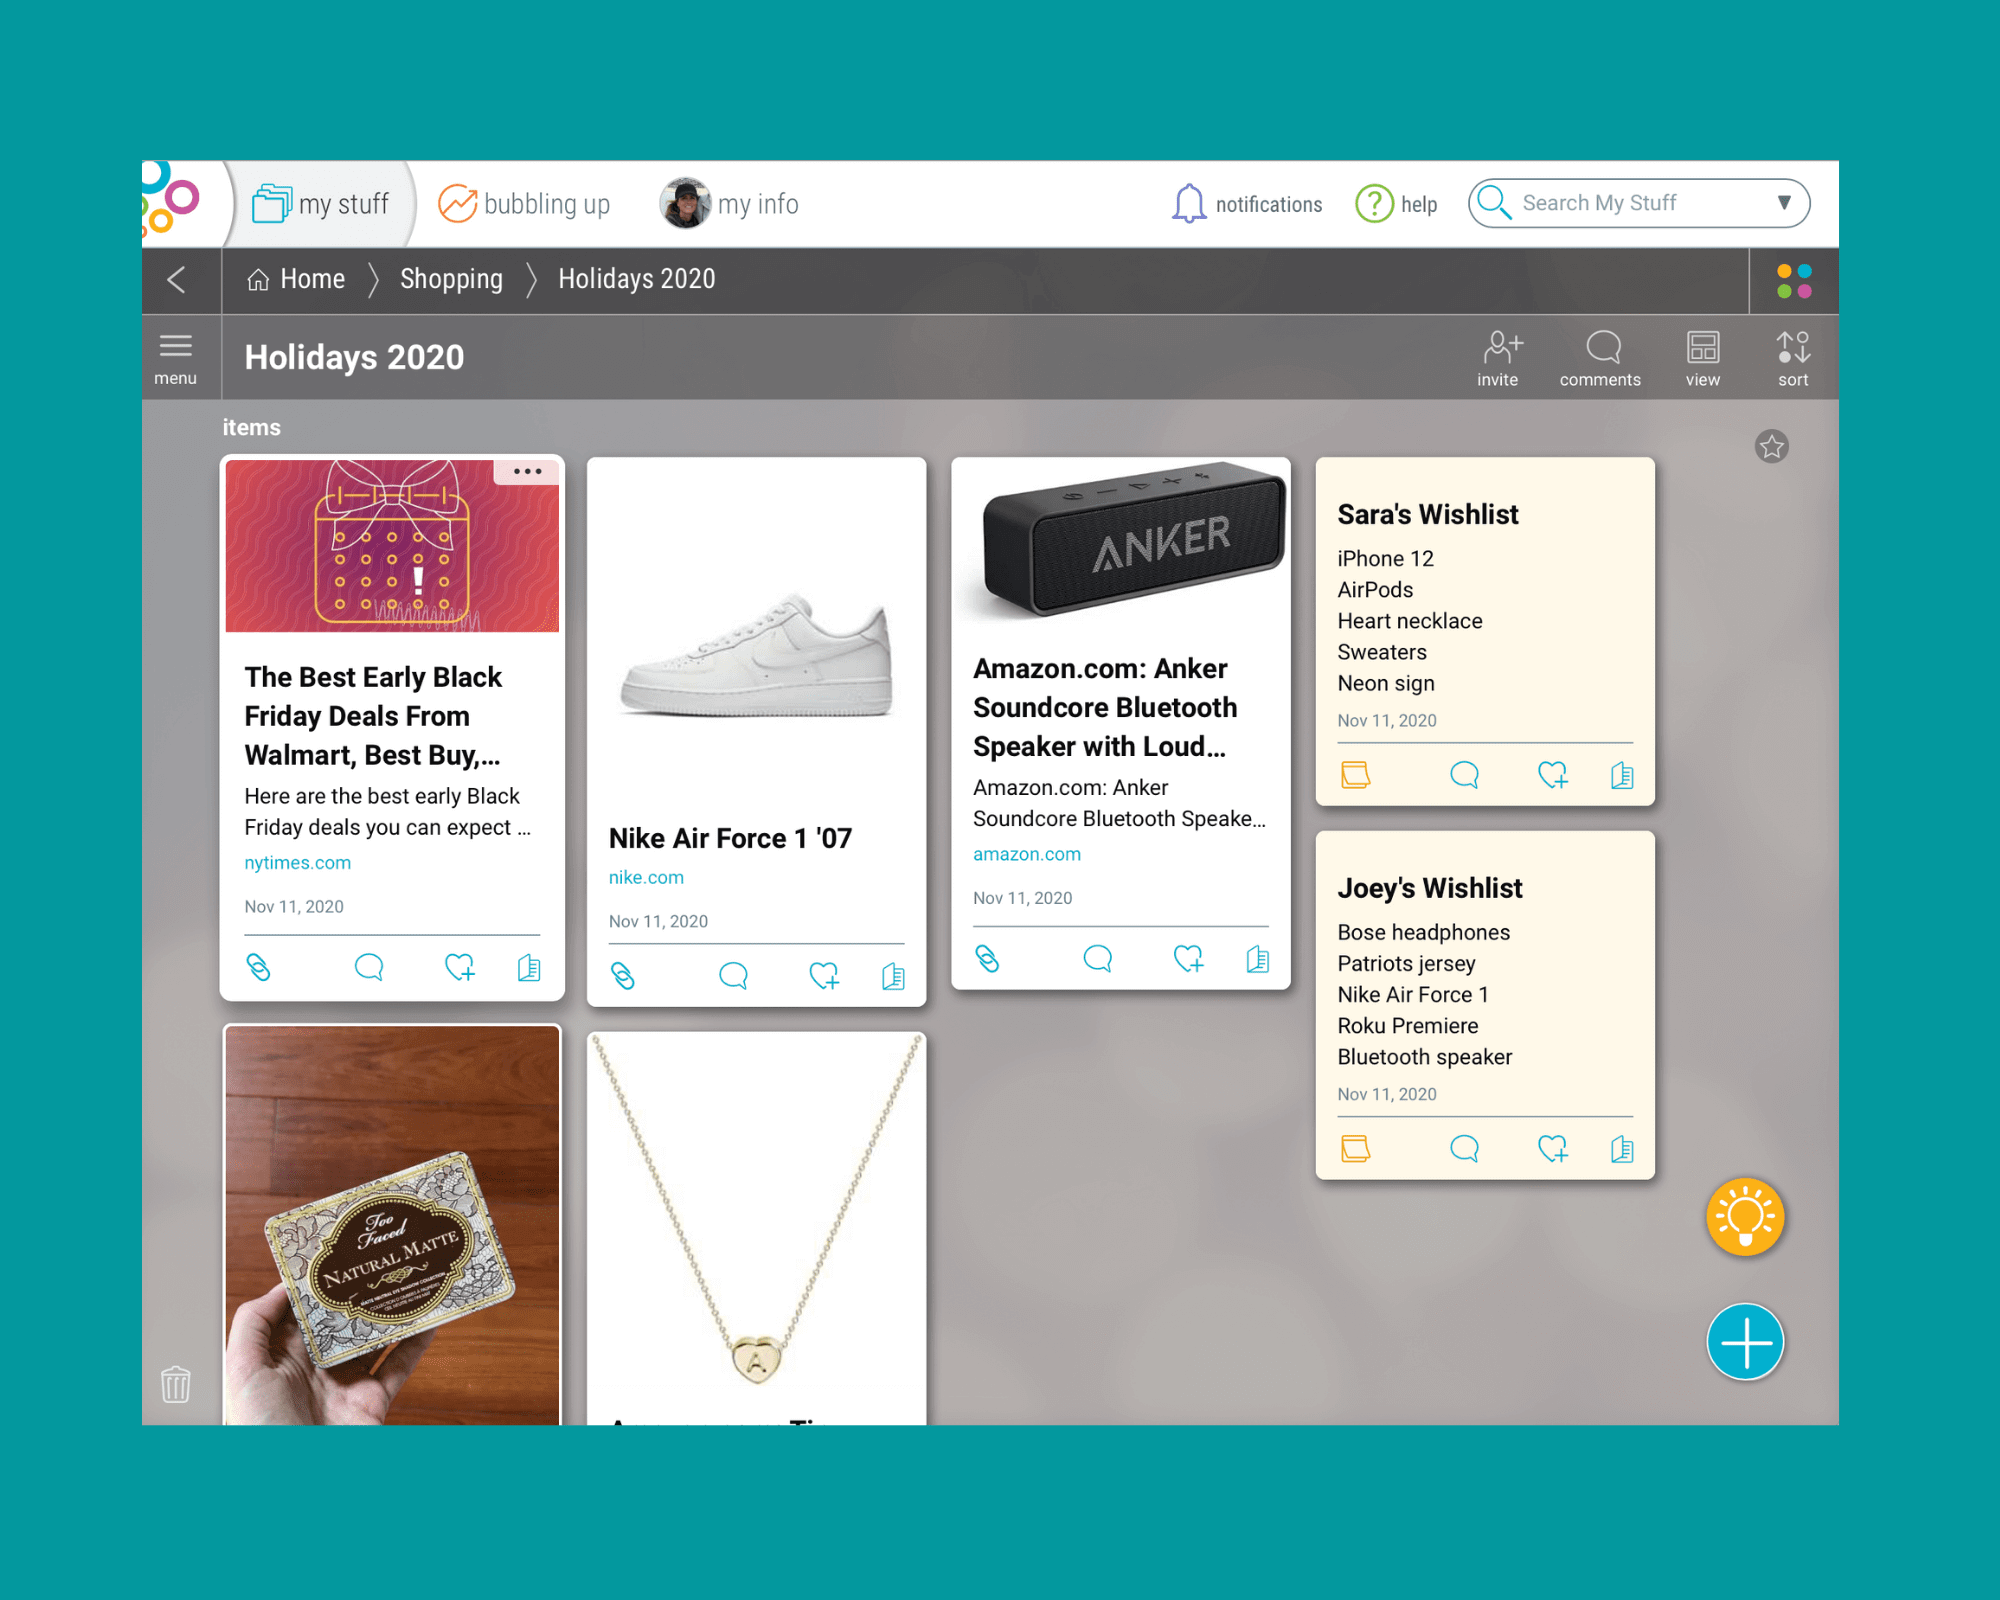The image size is (2000, 1600).
Task: Click 'Bose headphones' in Joey's Wishlist
Action: click(1423, 933)
